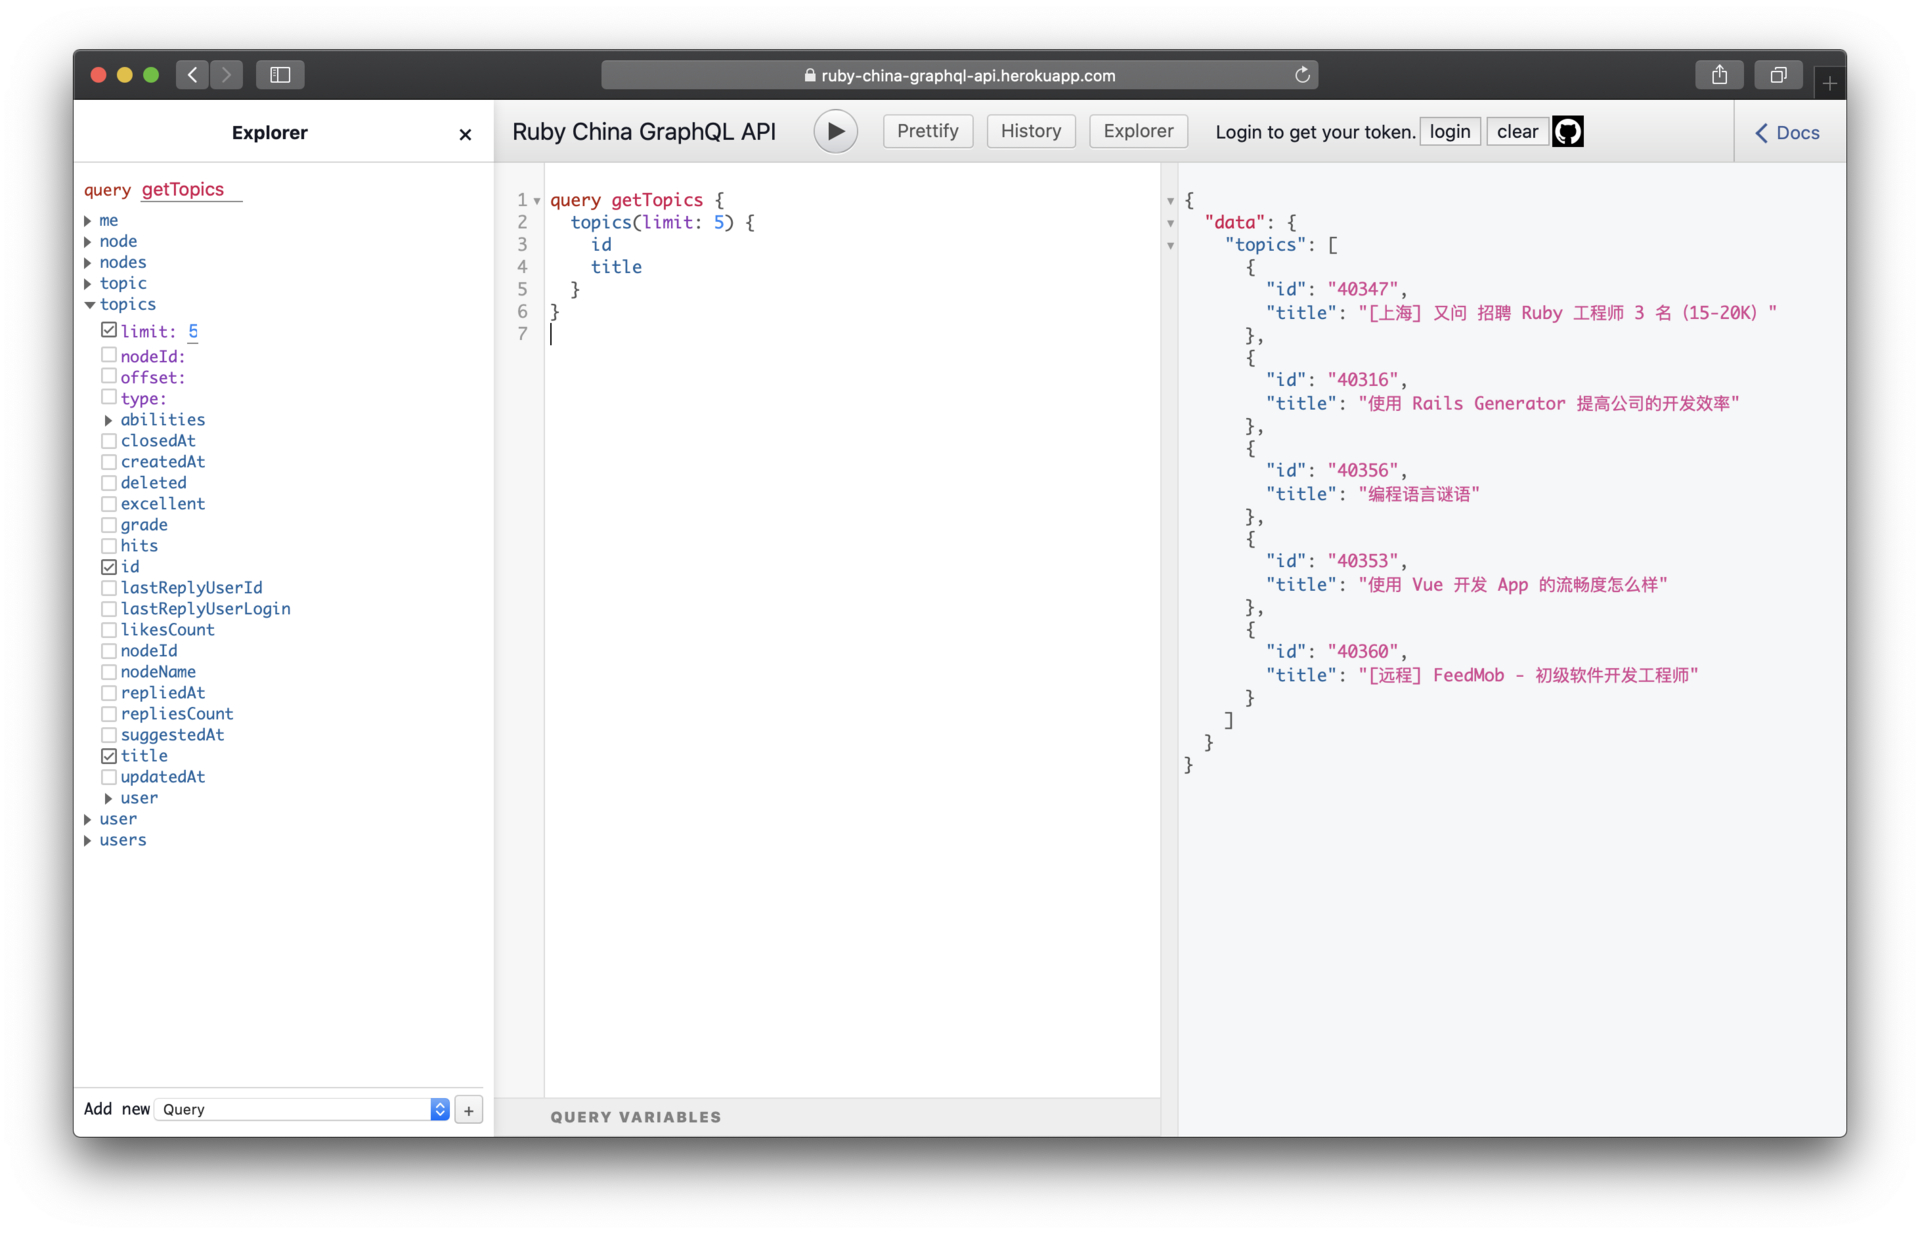Check the deleted field

coord(109,482)
